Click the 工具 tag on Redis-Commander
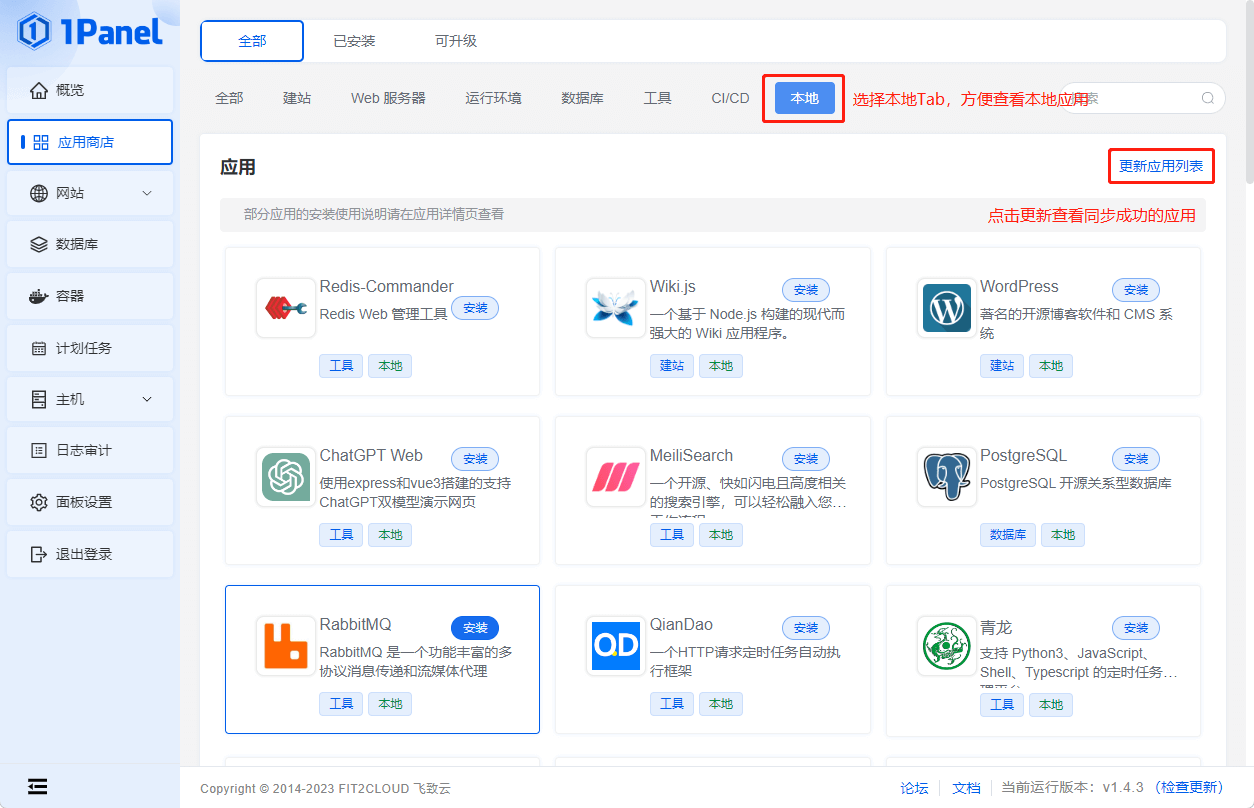 341,366
